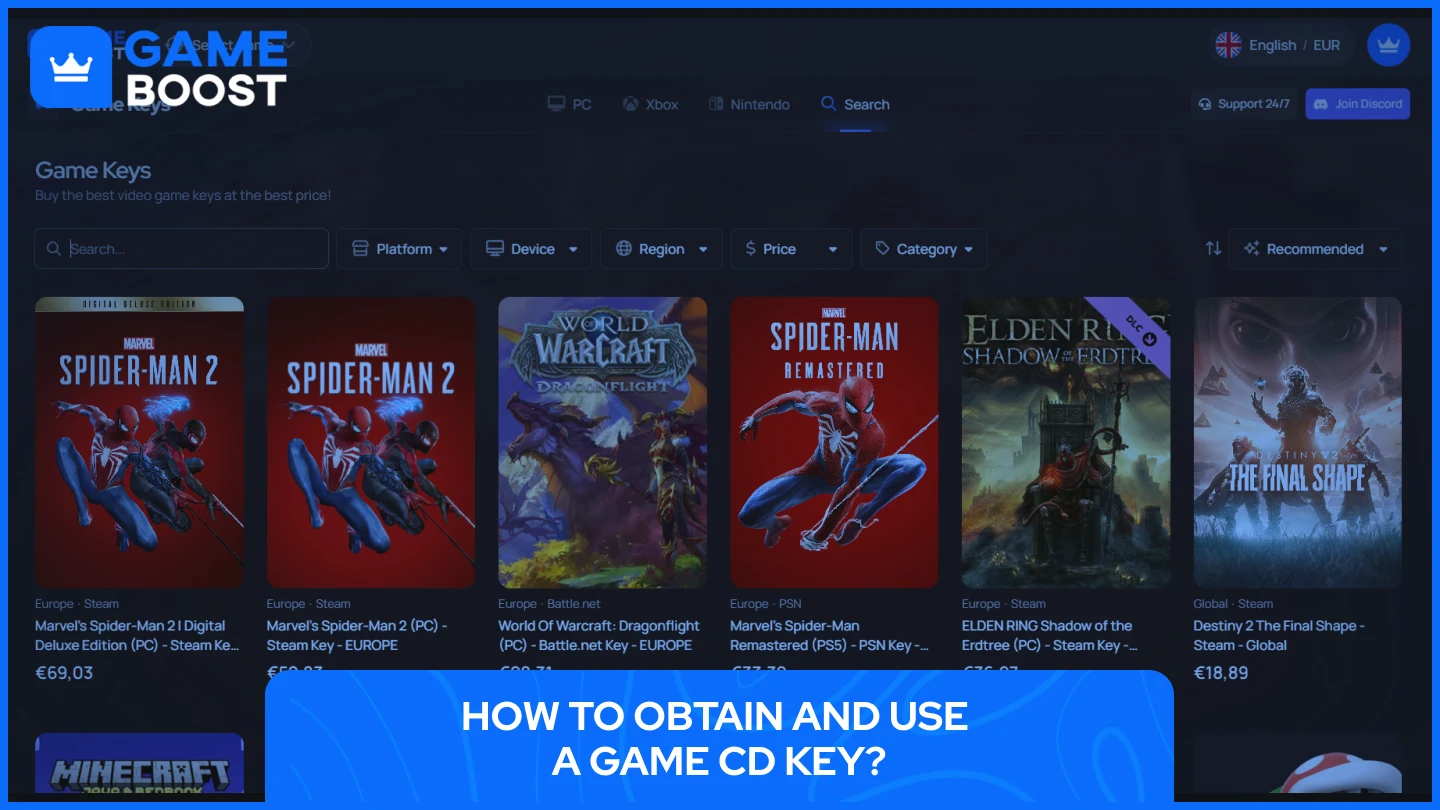
Task: Select the Search tab
Action: [x=855, y=104]
